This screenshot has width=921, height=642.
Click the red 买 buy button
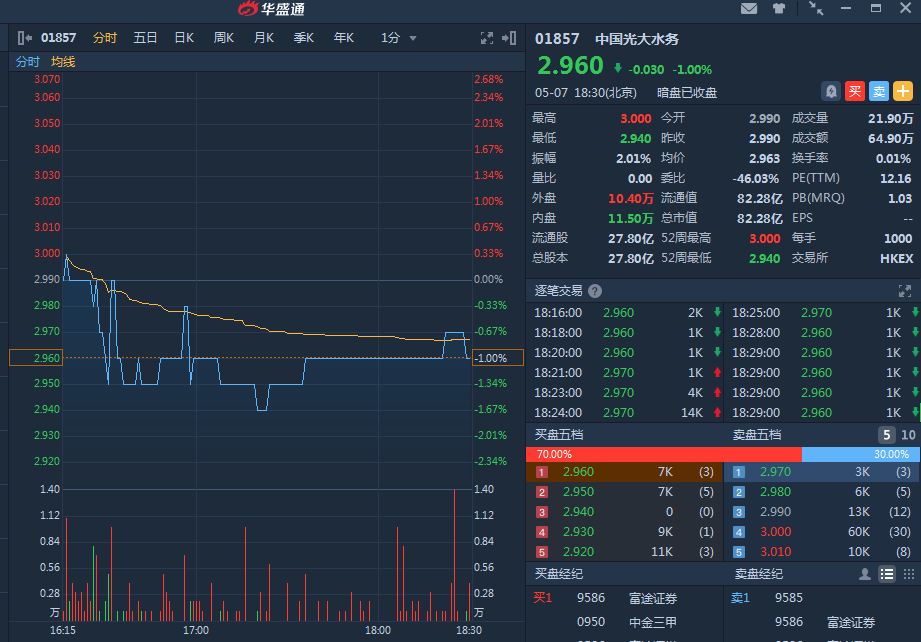[x=855, y=91]
